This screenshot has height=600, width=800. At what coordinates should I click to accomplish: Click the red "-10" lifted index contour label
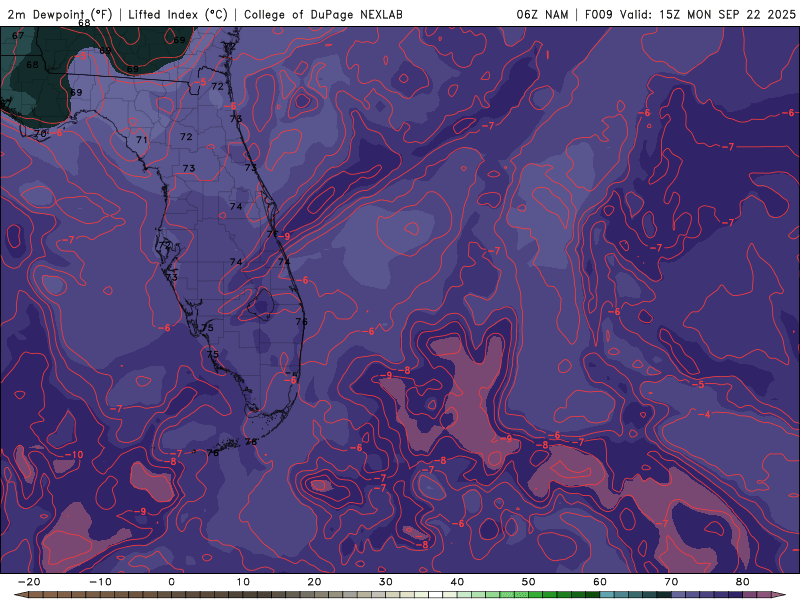74,455
